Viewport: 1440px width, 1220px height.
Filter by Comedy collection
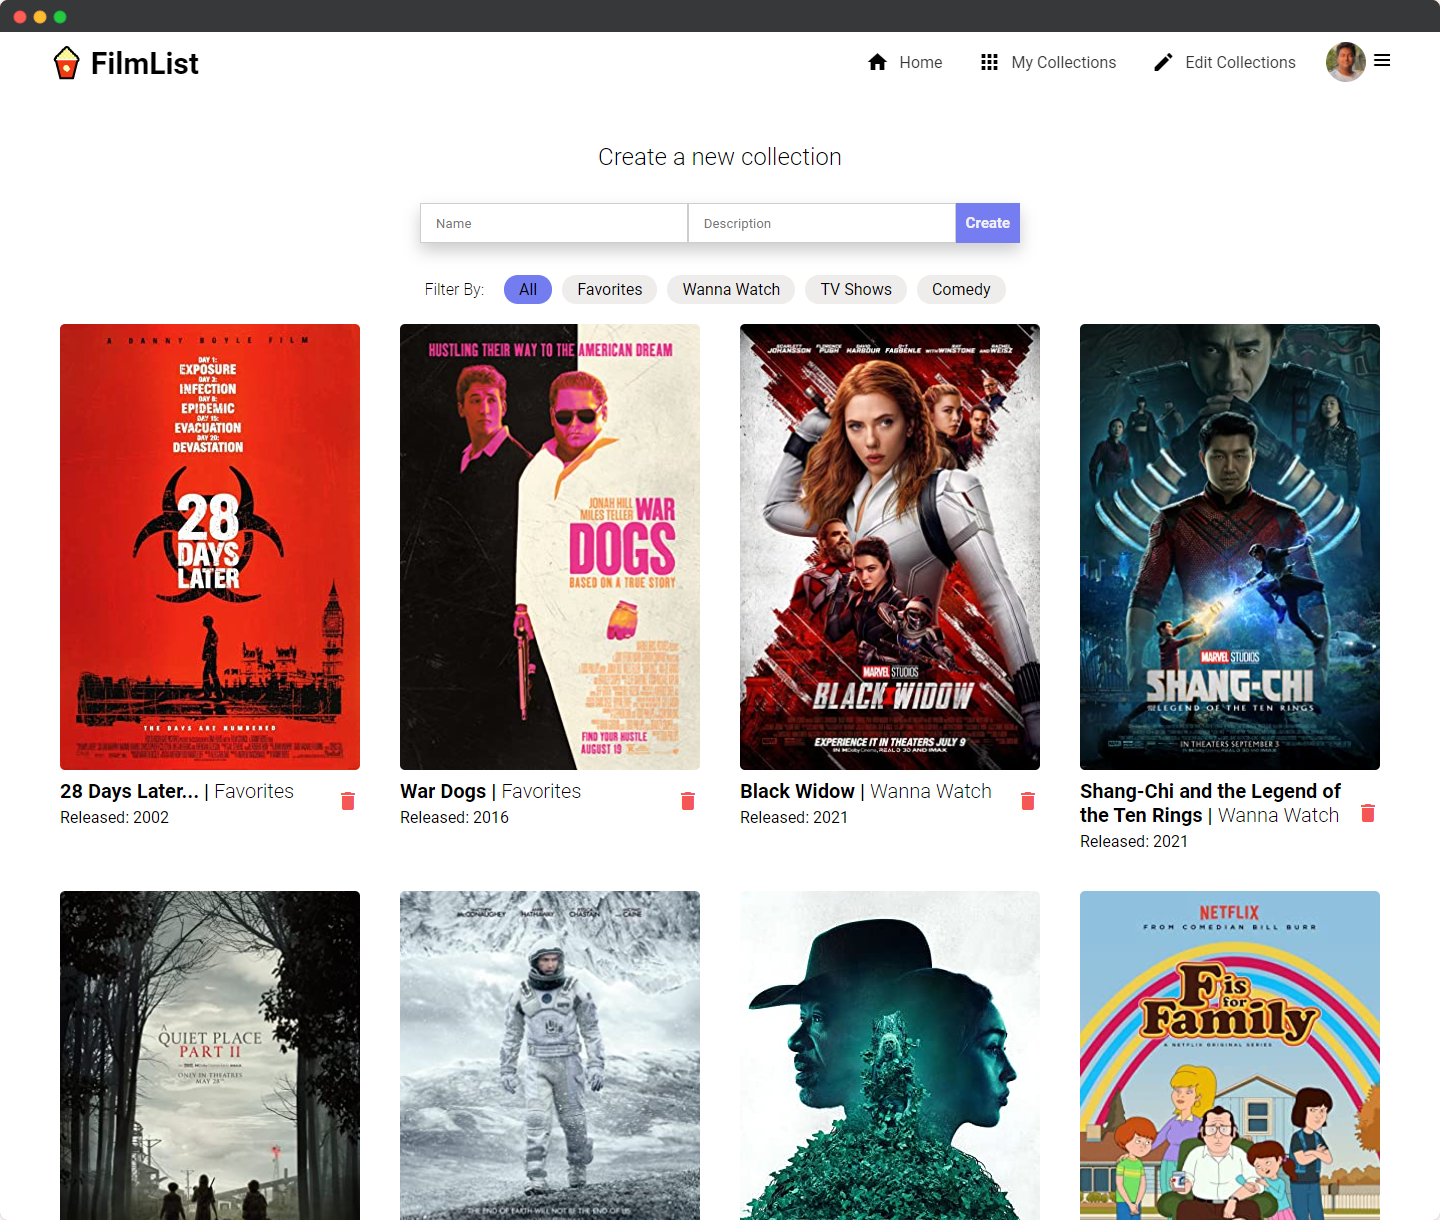(x=961, y=289)
